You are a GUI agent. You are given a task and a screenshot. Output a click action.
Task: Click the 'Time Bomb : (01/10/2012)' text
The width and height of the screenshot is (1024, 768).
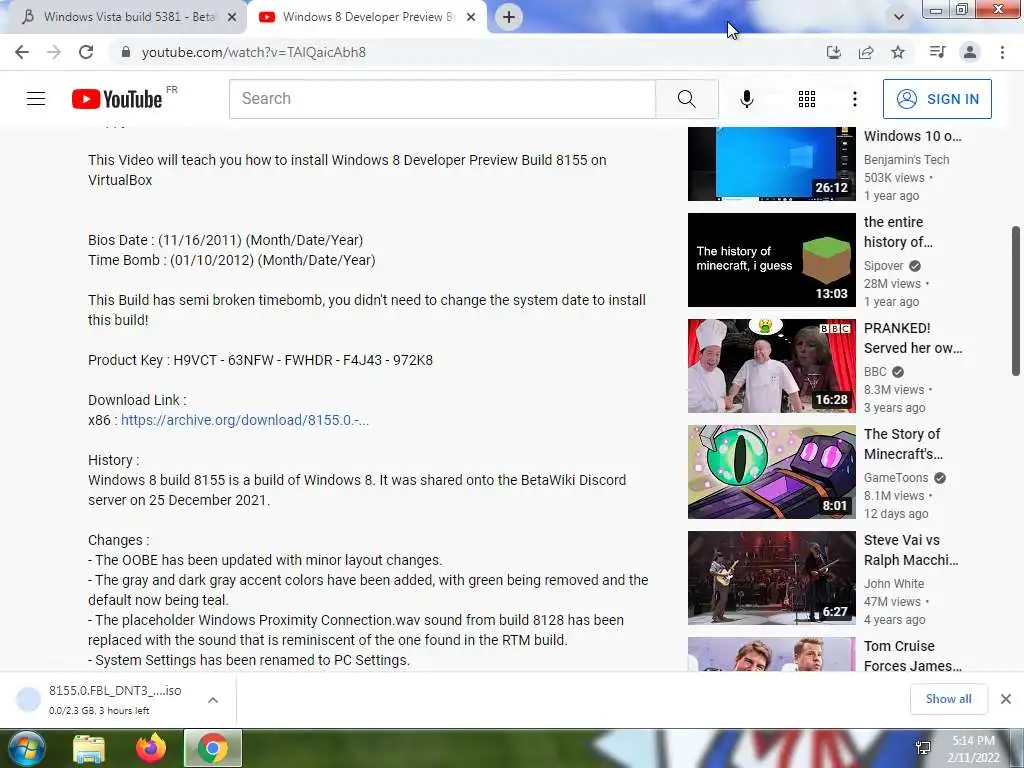[x=171, y=260]
